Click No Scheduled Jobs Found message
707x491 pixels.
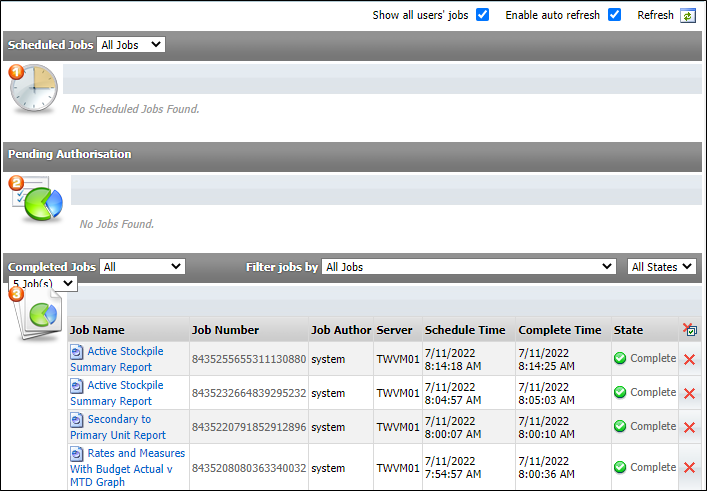pyautogui.click(x=135, y=109)
